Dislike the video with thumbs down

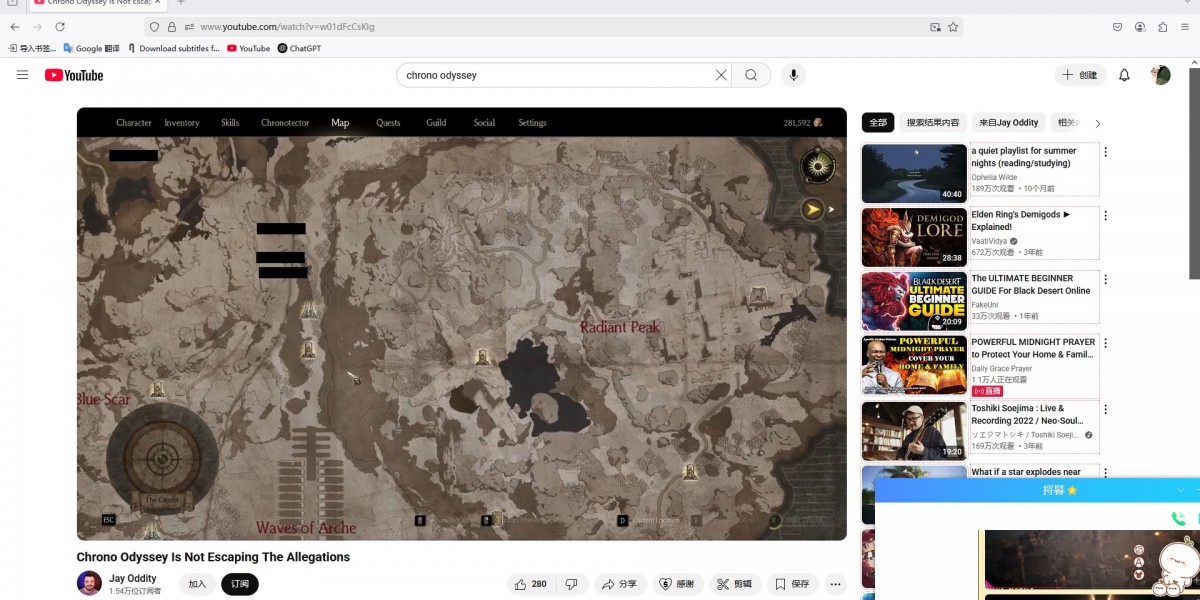pyautogui.click(x=572, y=584)
